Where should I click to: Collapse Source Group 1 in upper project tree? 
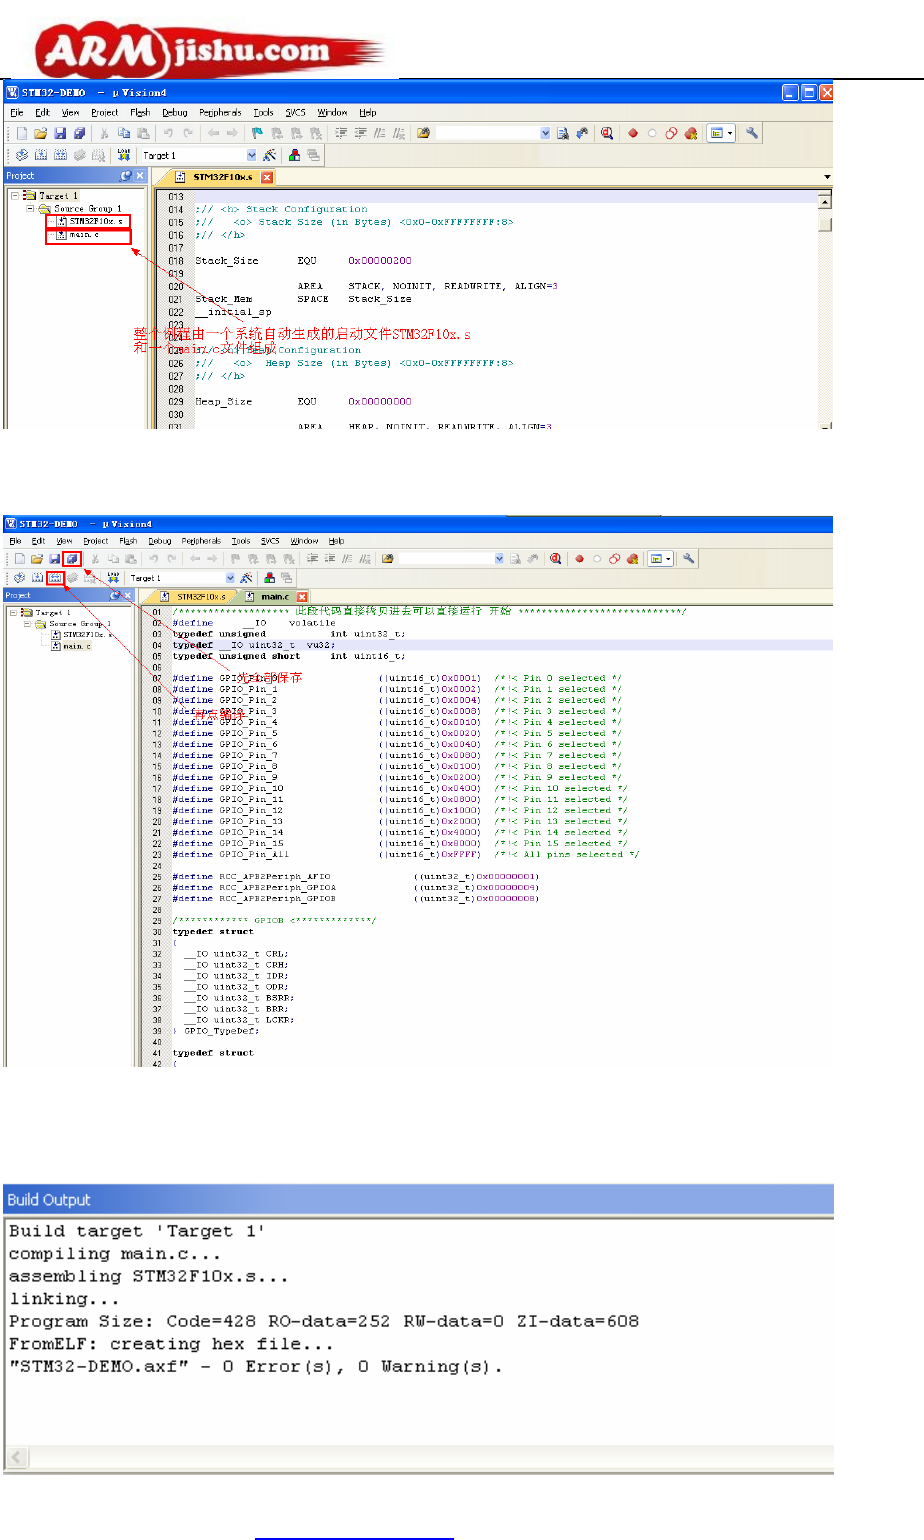click(x=30, y=209)
